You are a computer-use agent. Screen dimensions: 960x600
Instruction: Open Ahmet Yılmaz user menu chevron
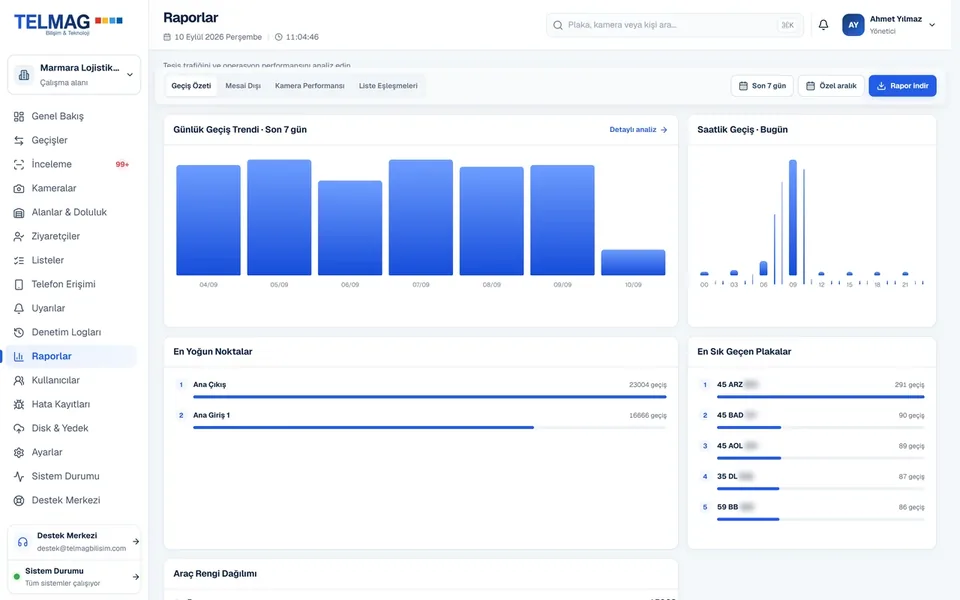click(932, 25)
